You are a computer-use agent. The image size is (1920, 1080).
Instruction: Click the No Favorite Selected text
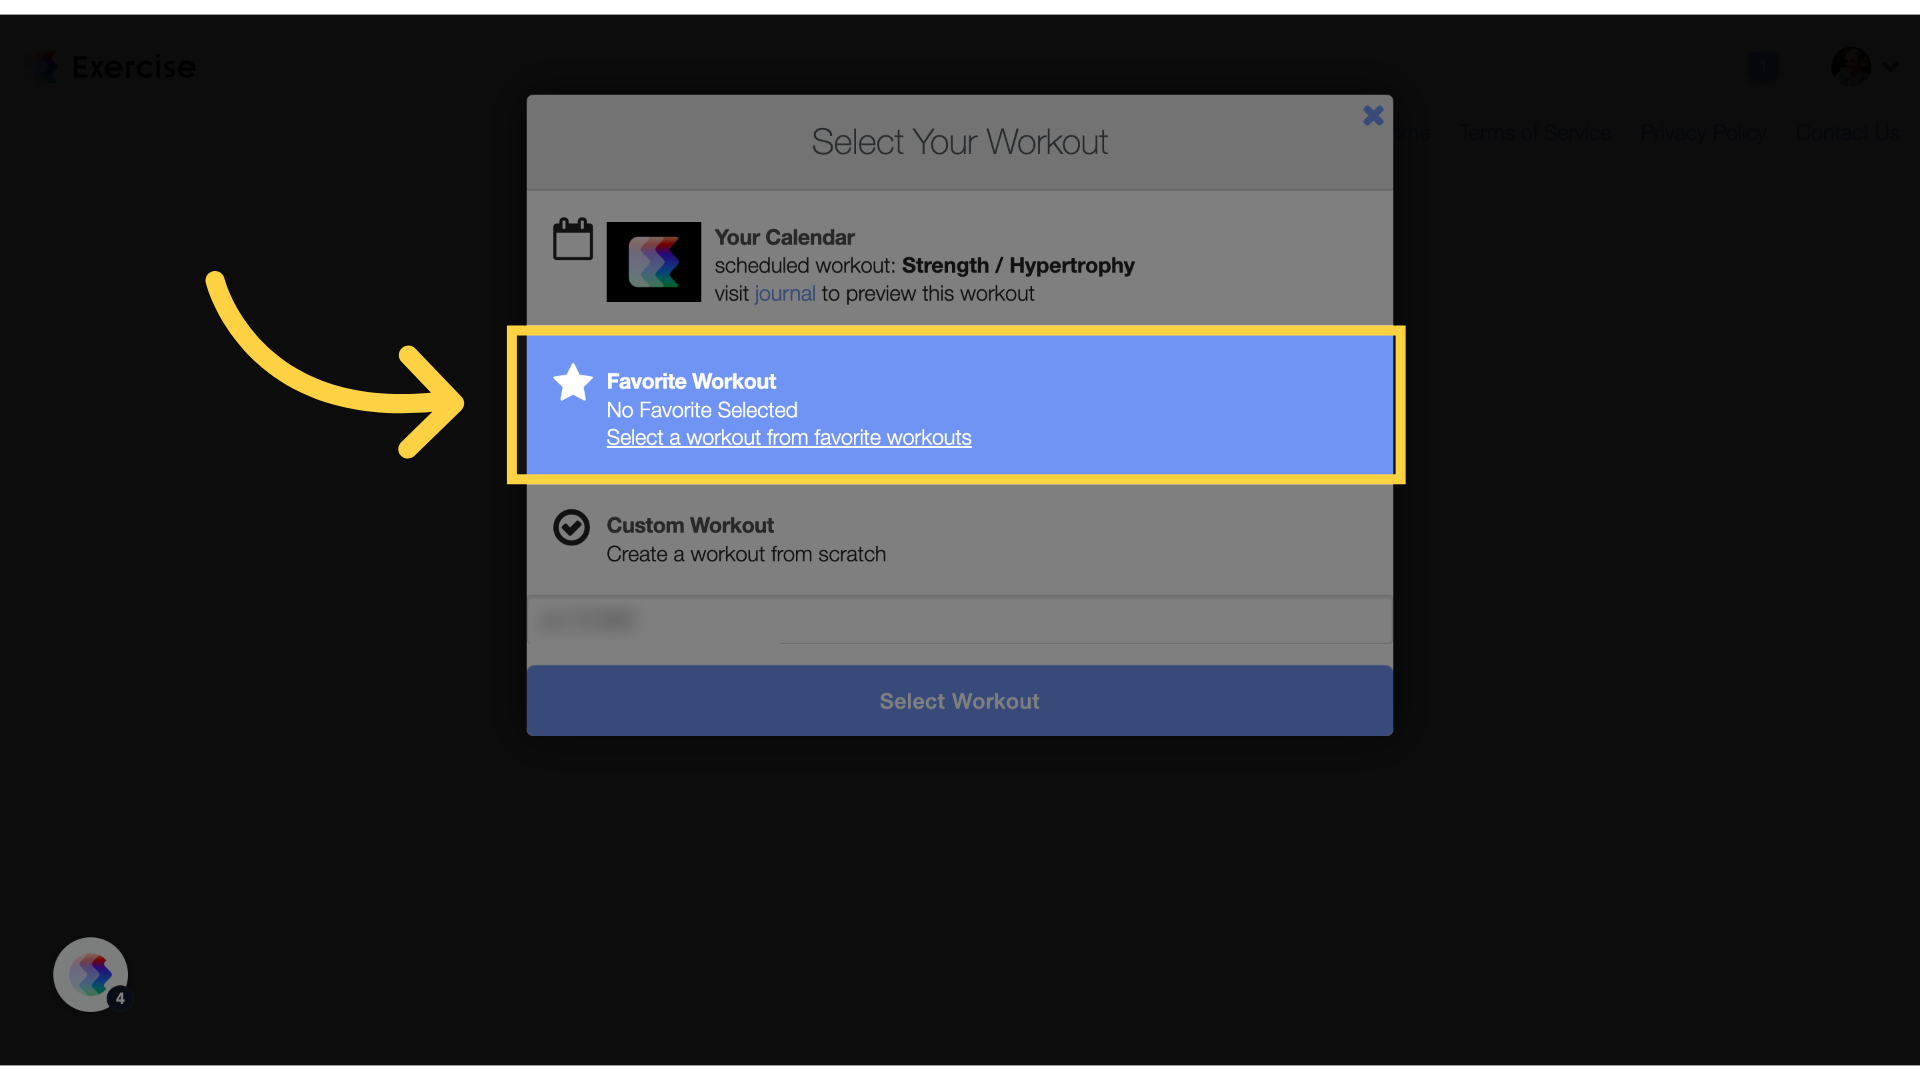point(702,410)
